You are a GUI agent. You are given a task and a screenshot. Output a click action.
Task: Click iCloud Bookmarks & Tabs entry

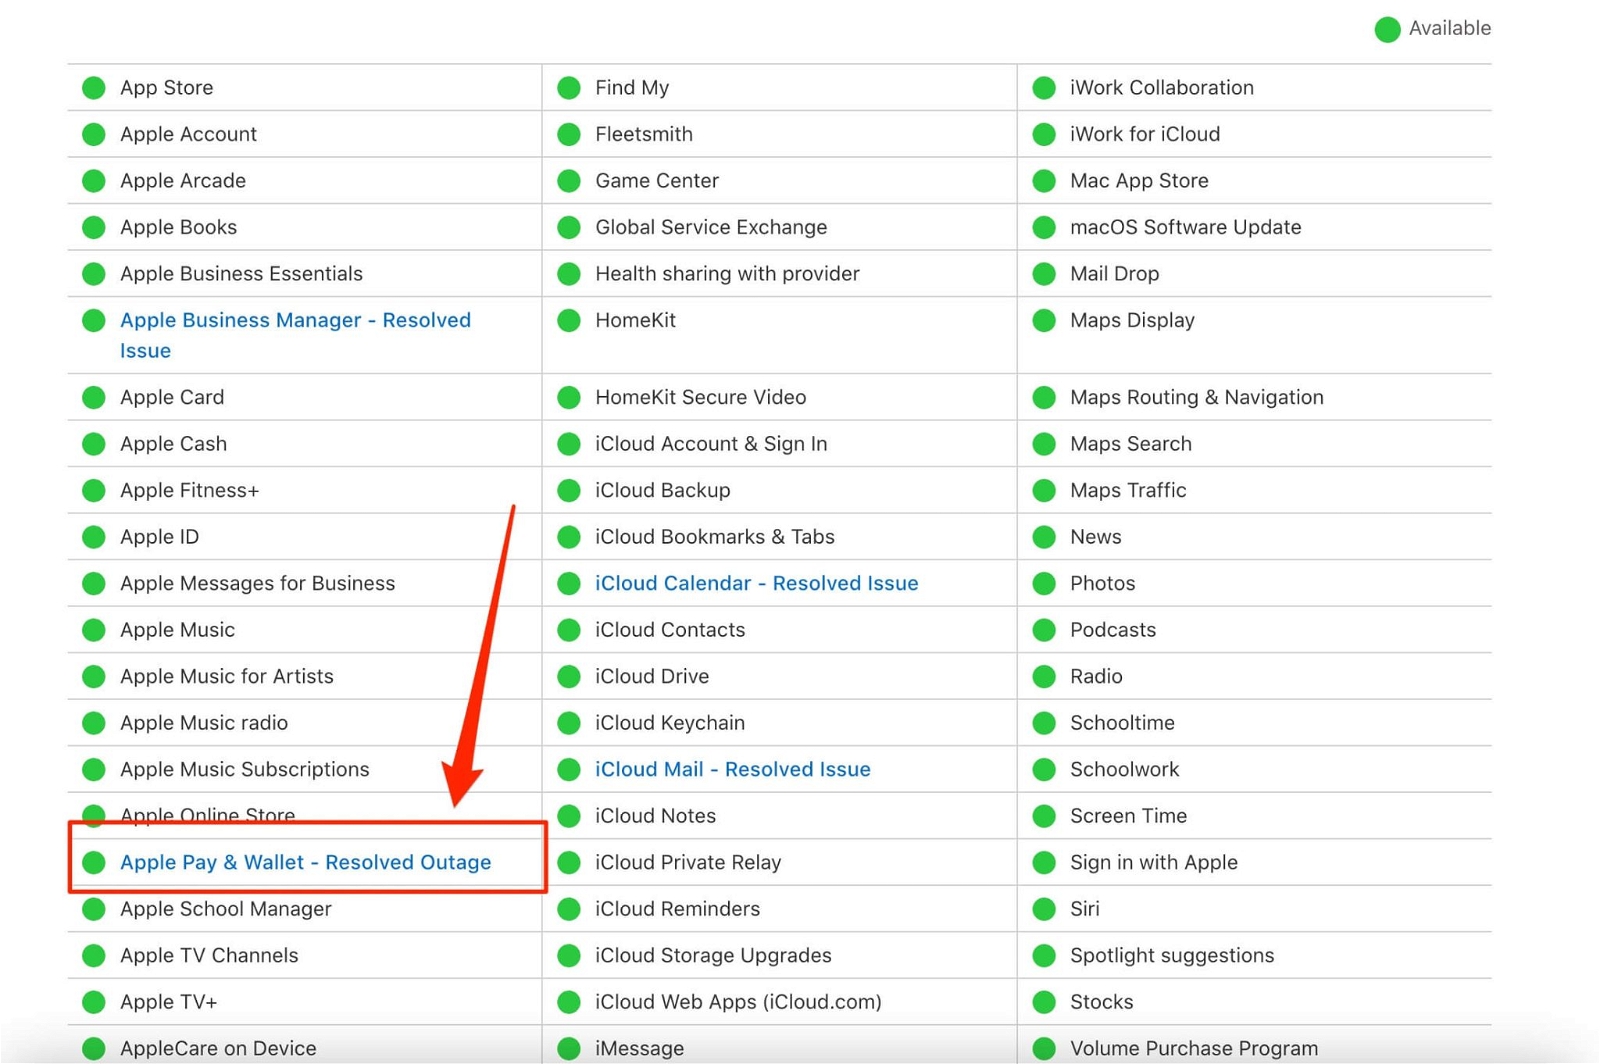pos(714,537)
